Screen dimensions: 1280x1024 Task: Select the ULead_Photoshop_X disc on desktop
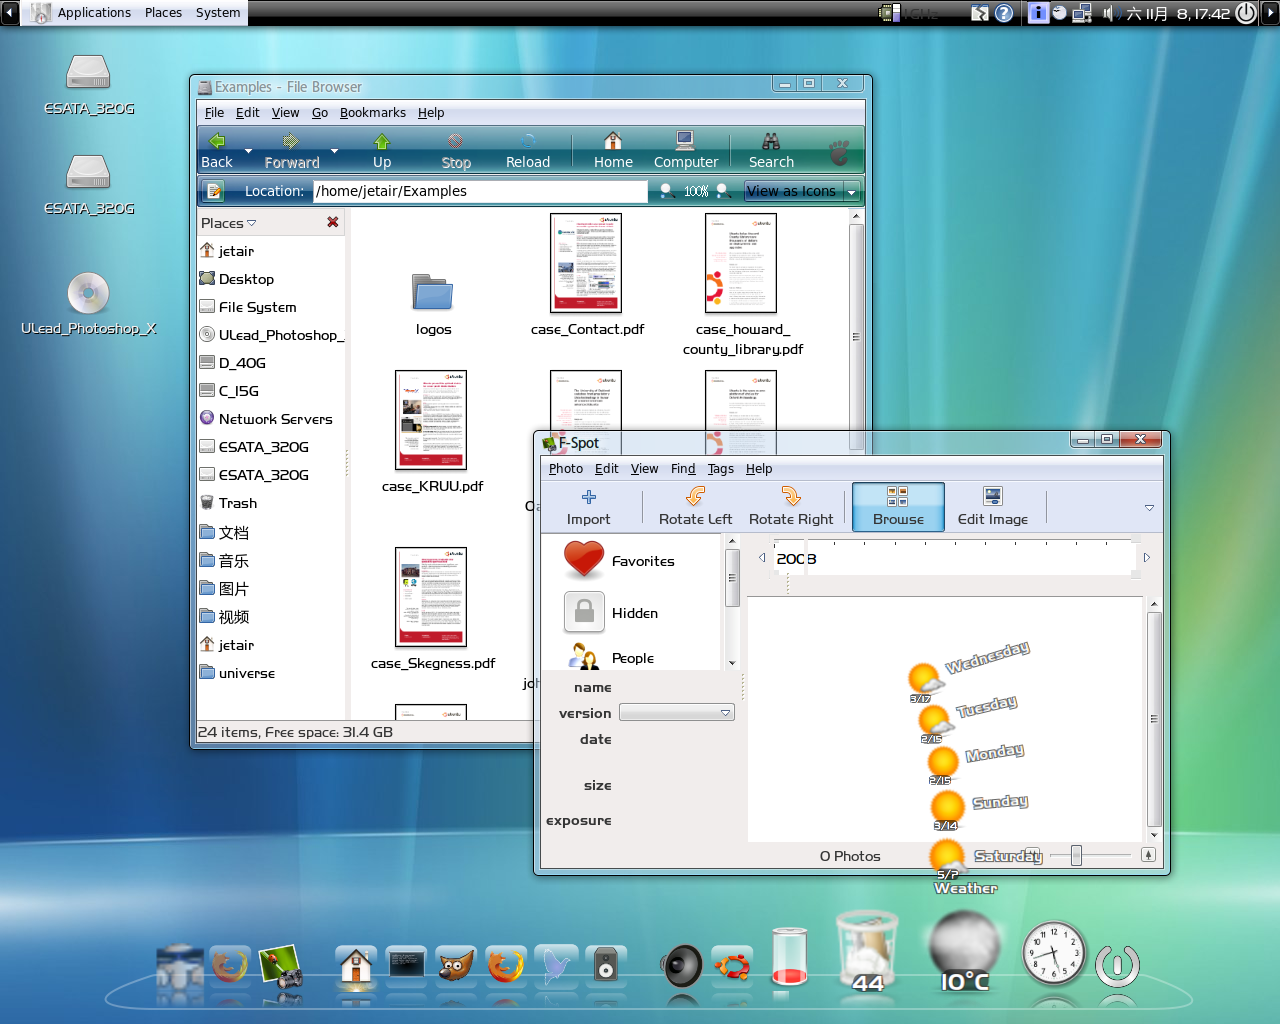point(88,303)
